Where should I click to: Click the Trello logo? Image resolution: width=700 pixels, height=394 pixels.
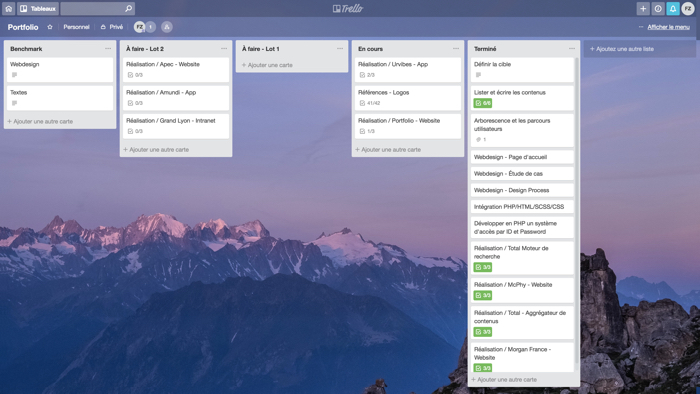click(x=348, y=8)
